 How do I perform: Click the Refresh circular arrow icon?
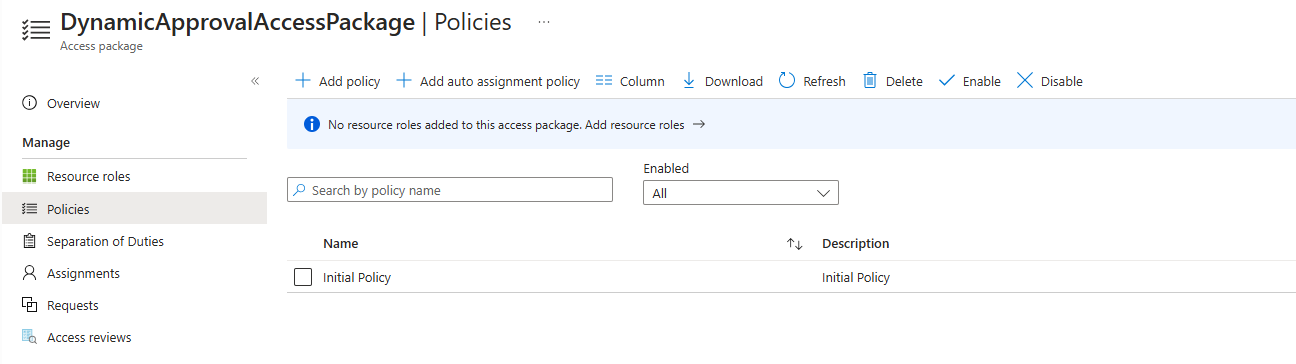787,81
